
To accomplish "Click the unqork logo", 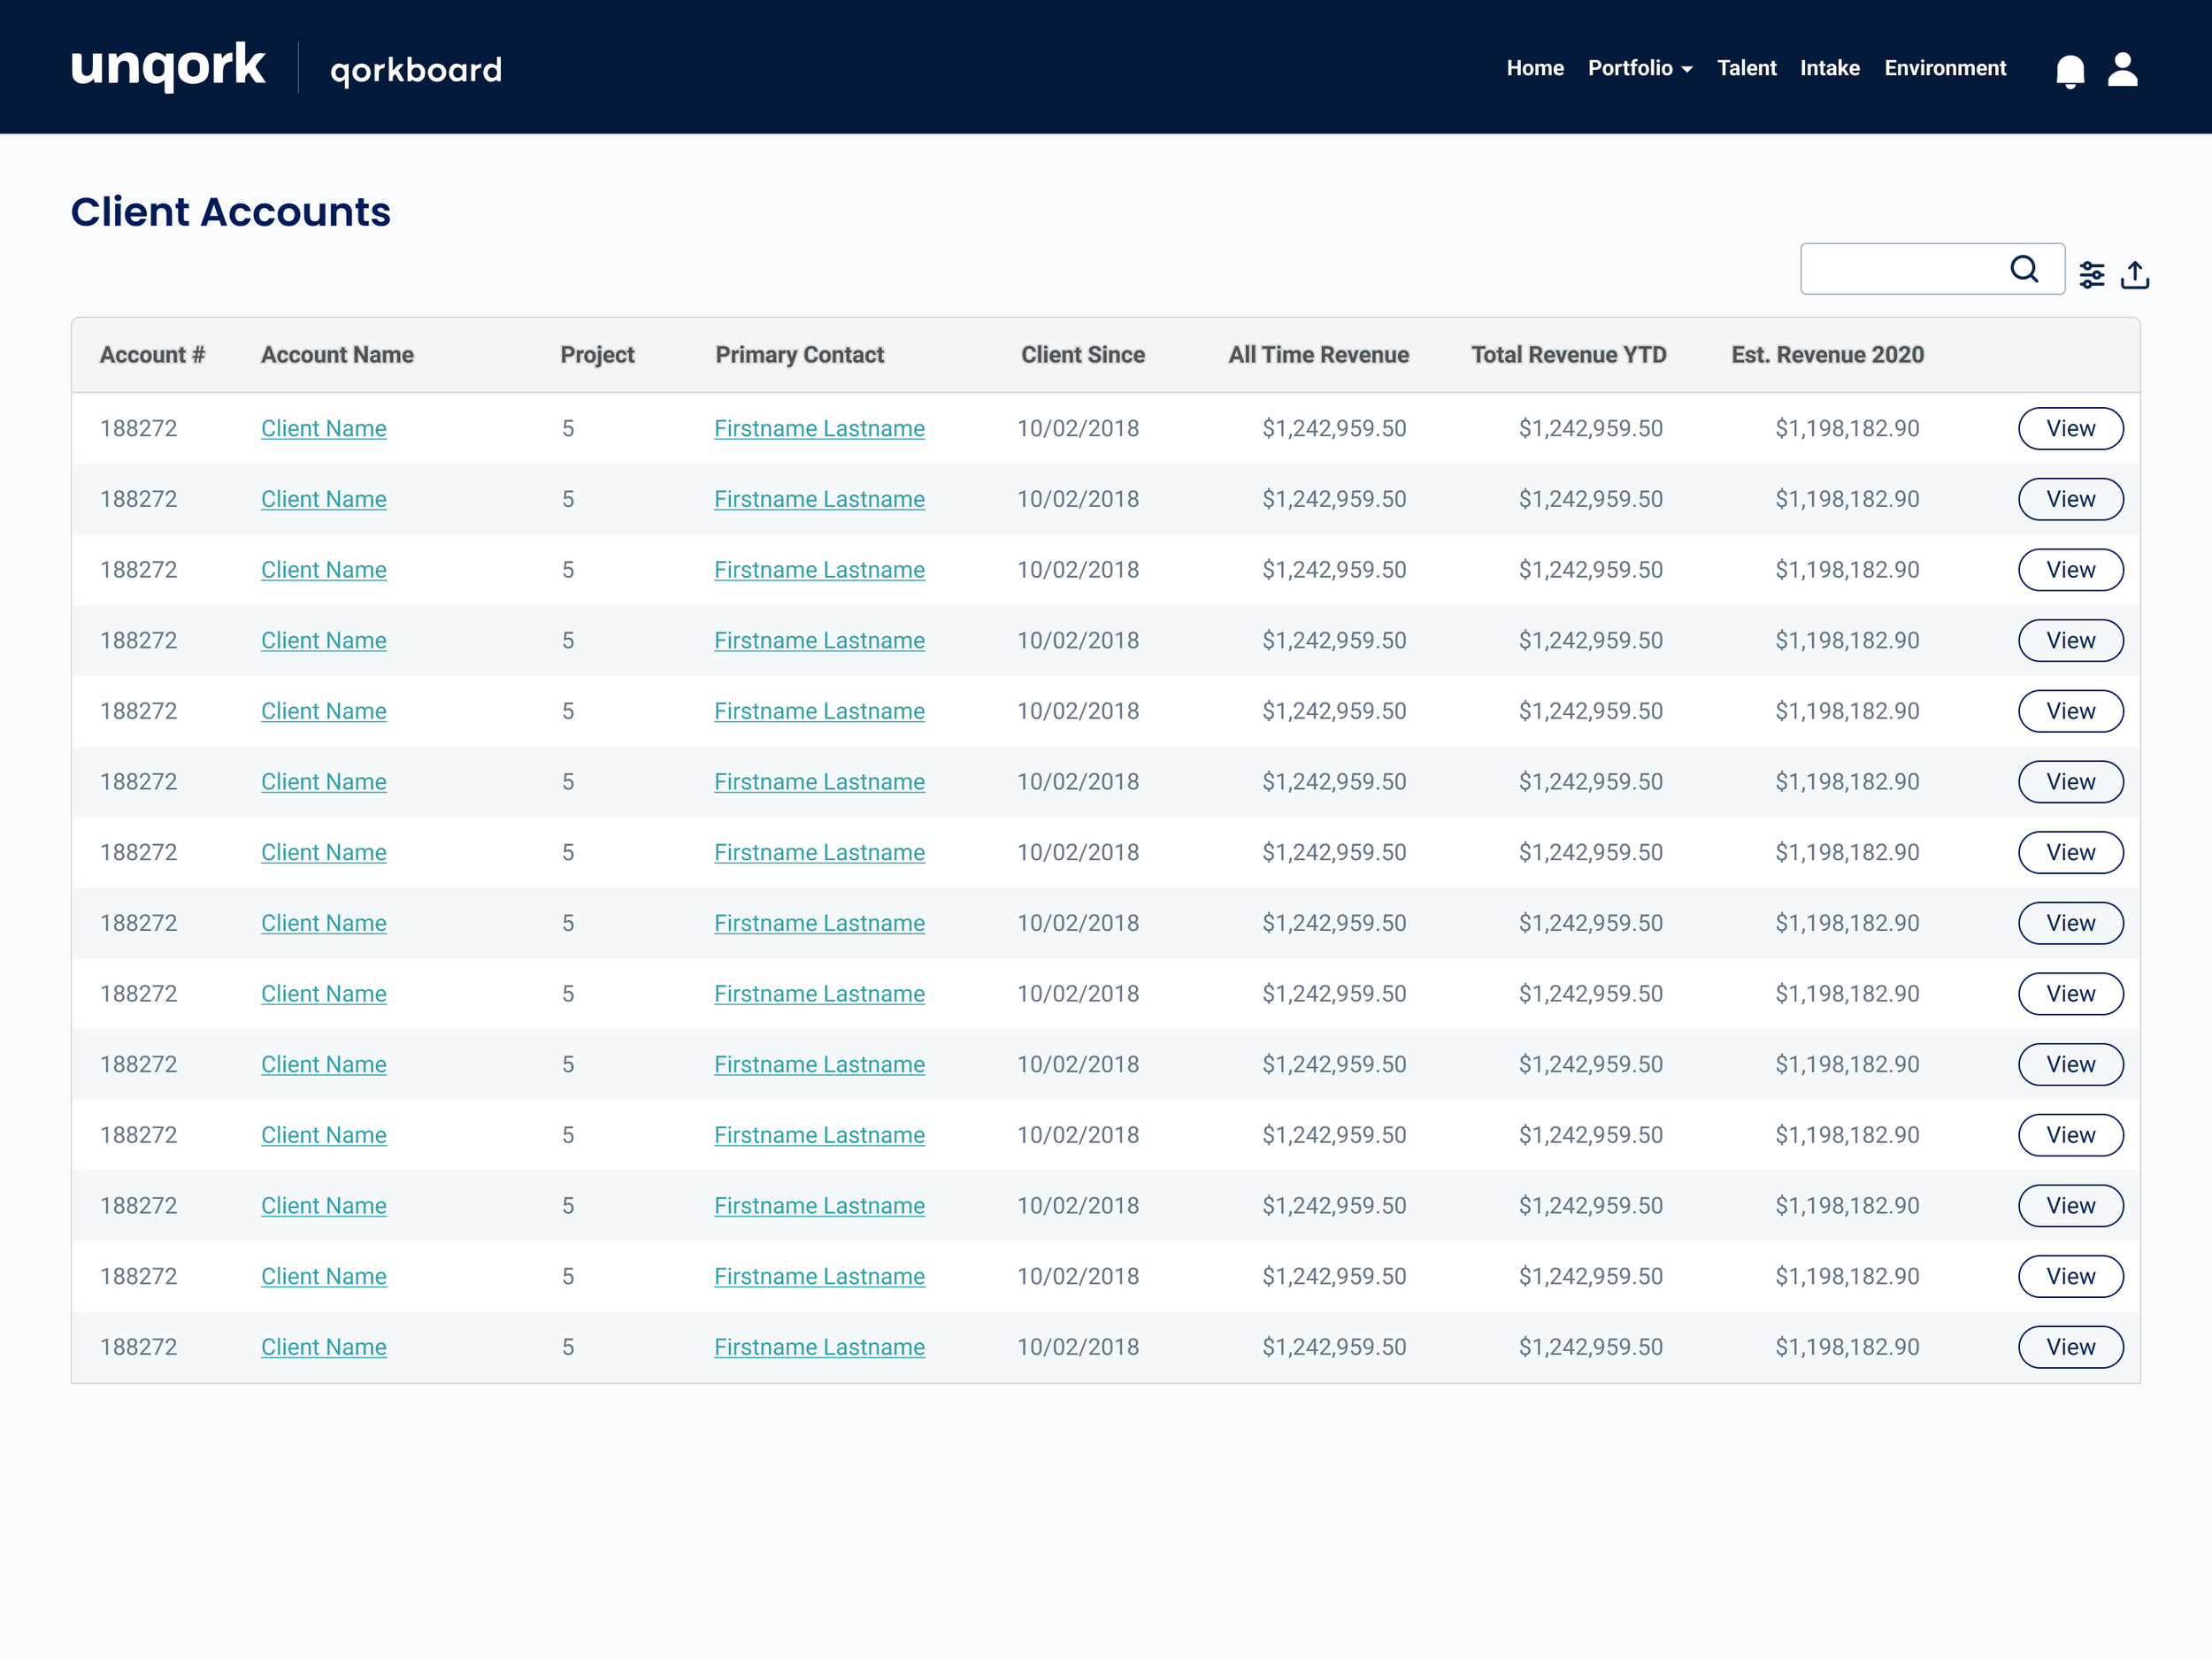I will pos(168,67).
